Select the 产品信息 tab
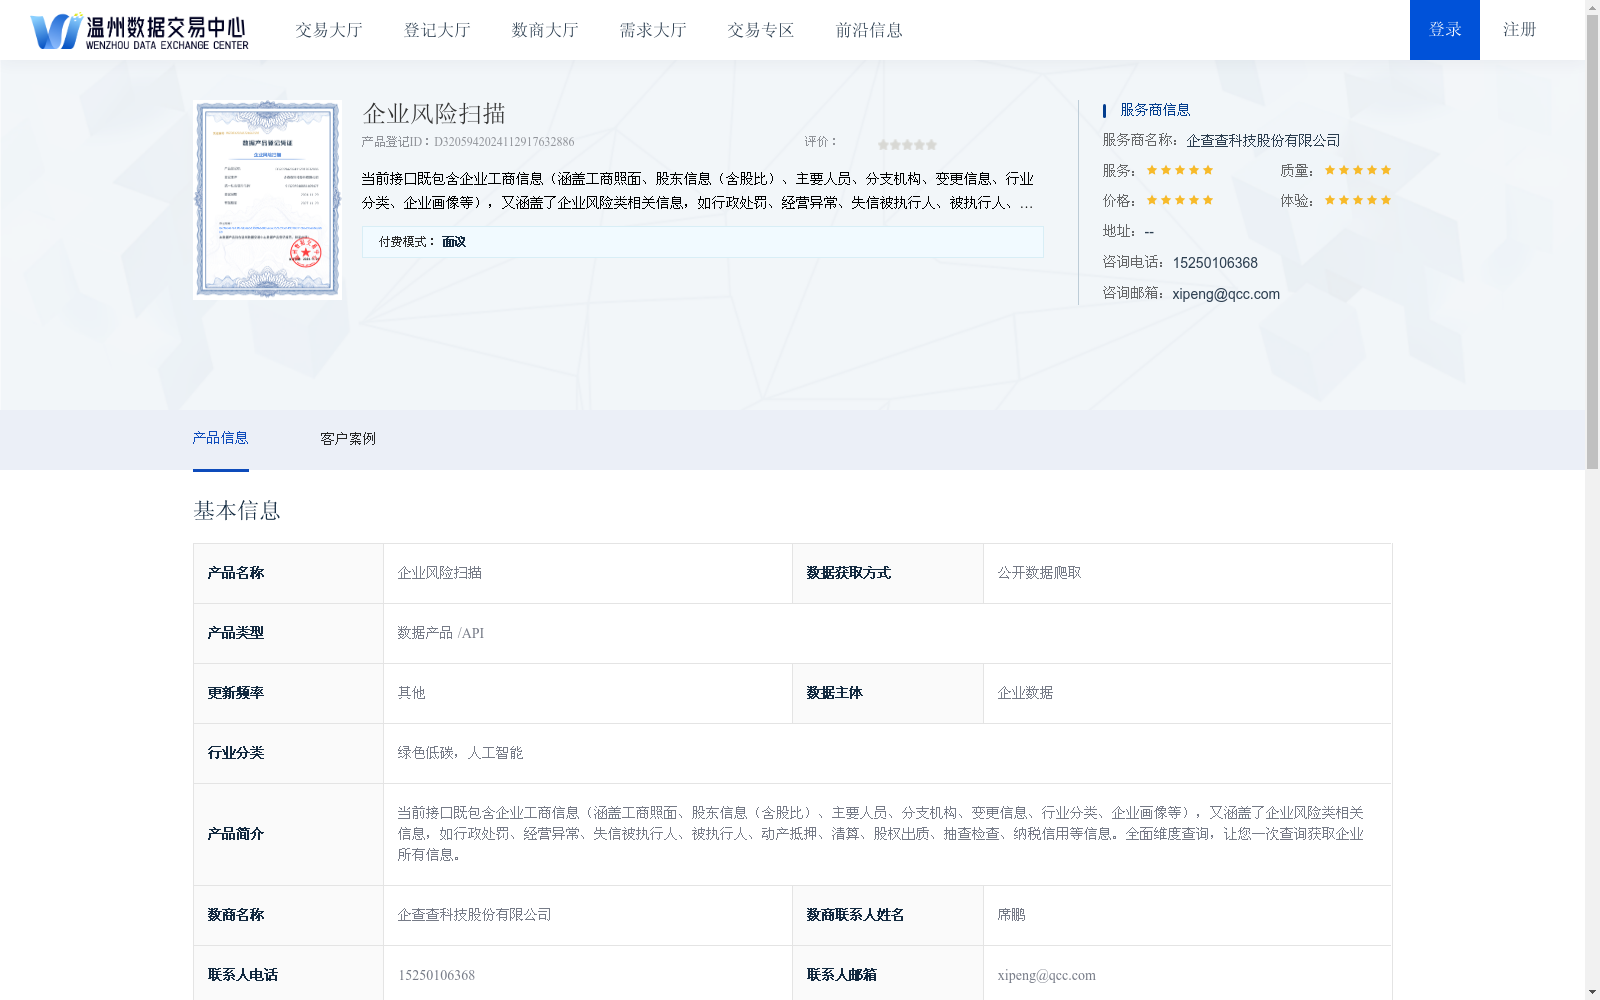1600x1000 pixels. coord(220,438)
